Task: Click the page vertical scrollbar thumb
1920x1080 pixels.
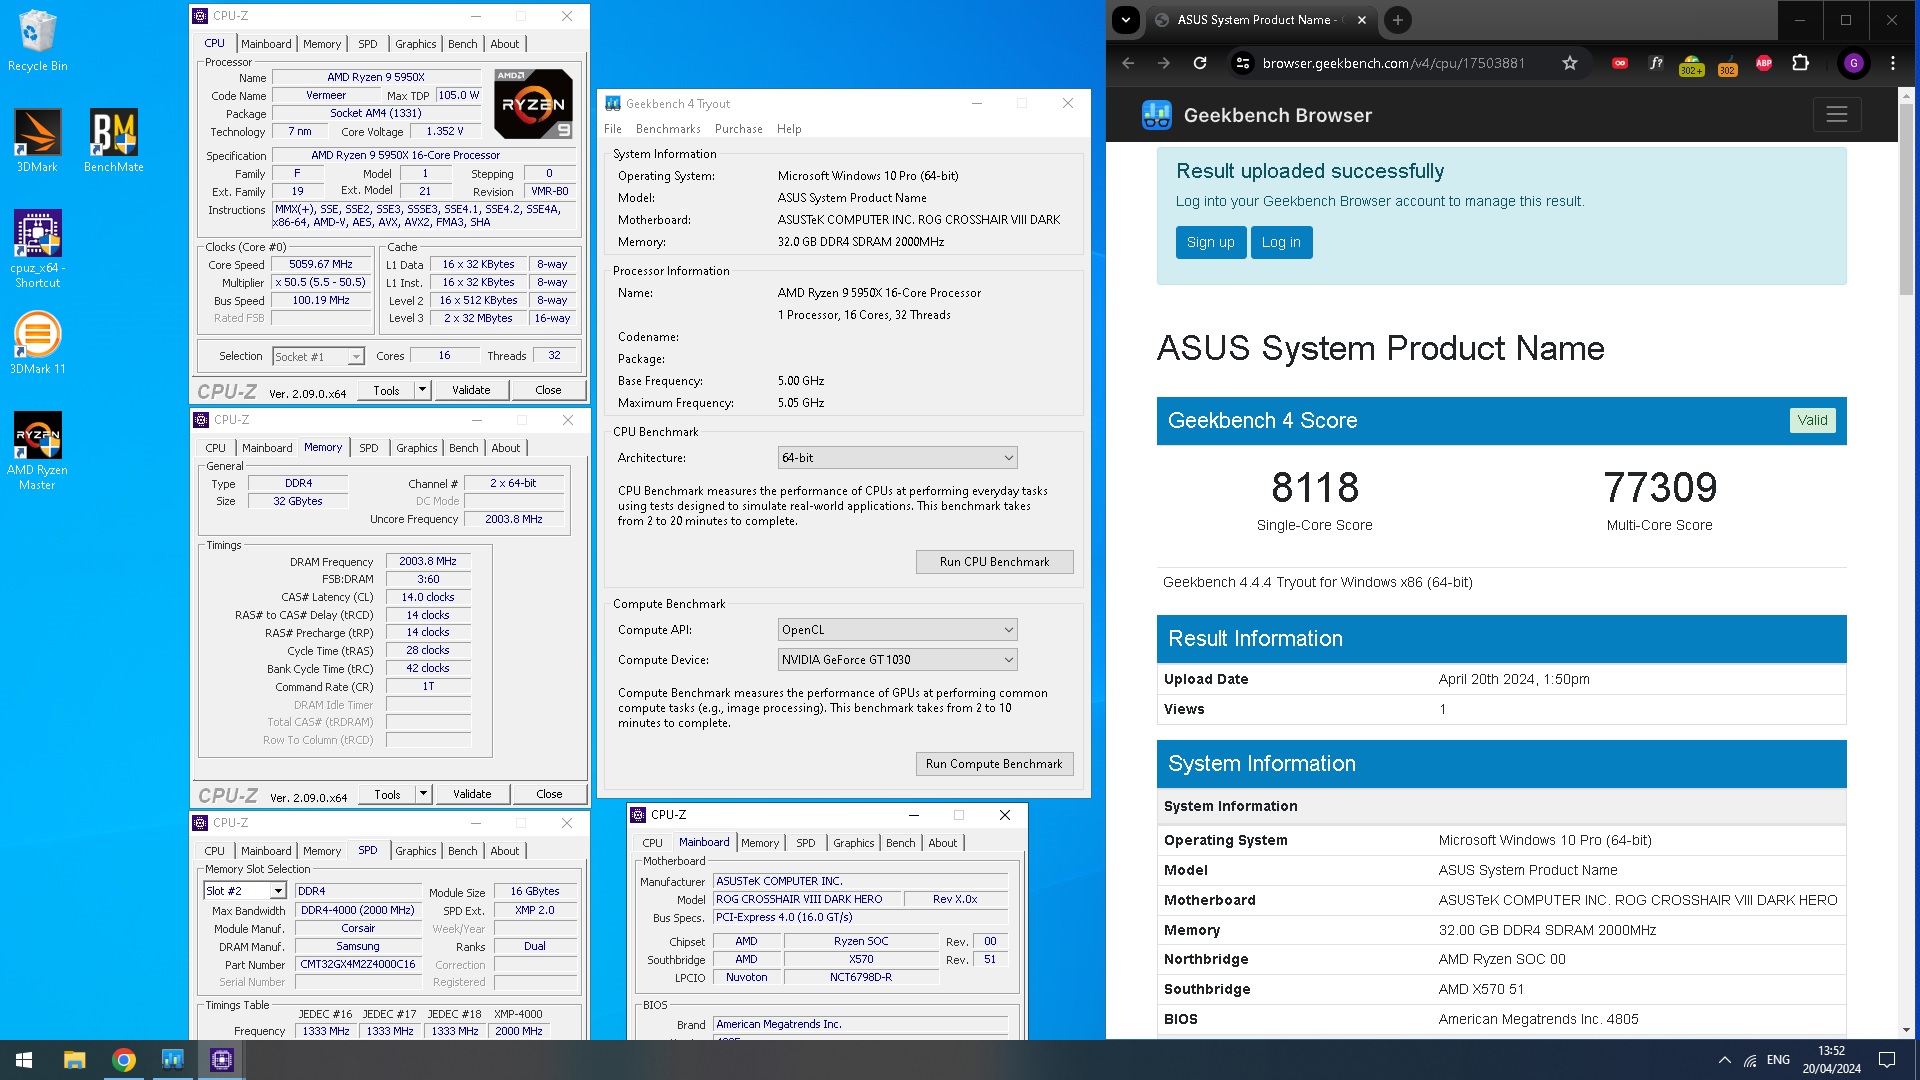Action: click(1906, 198)
